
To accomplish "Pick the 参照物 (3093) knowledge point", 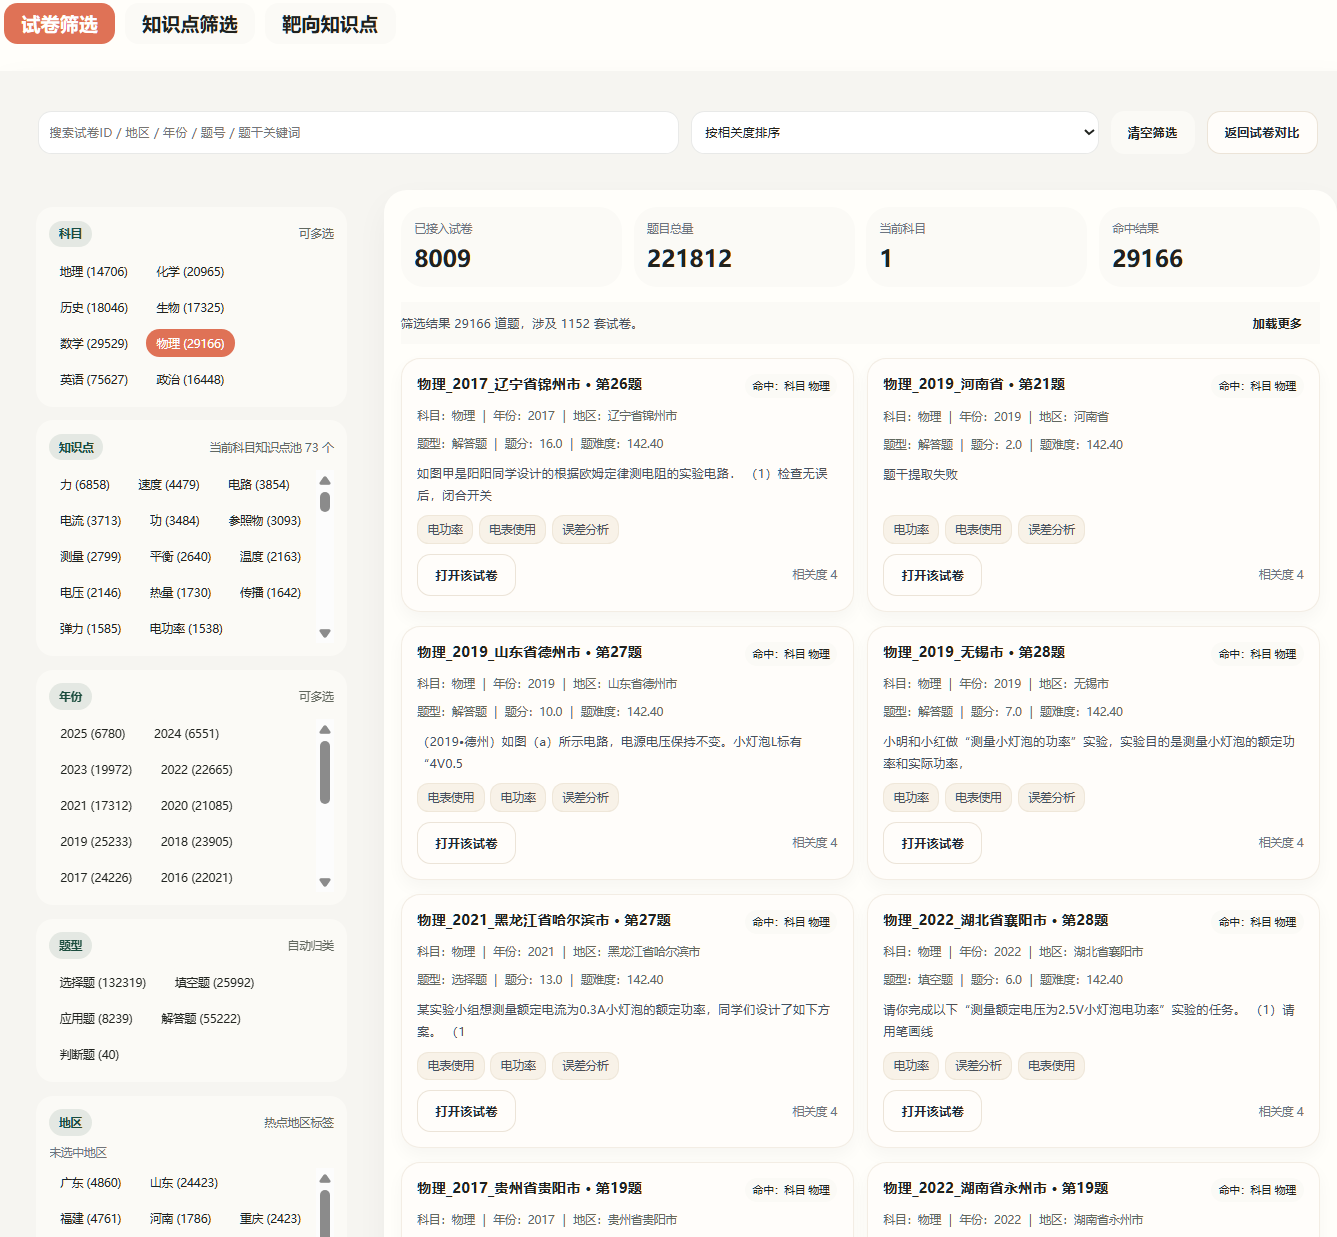I will coord(265,521).
